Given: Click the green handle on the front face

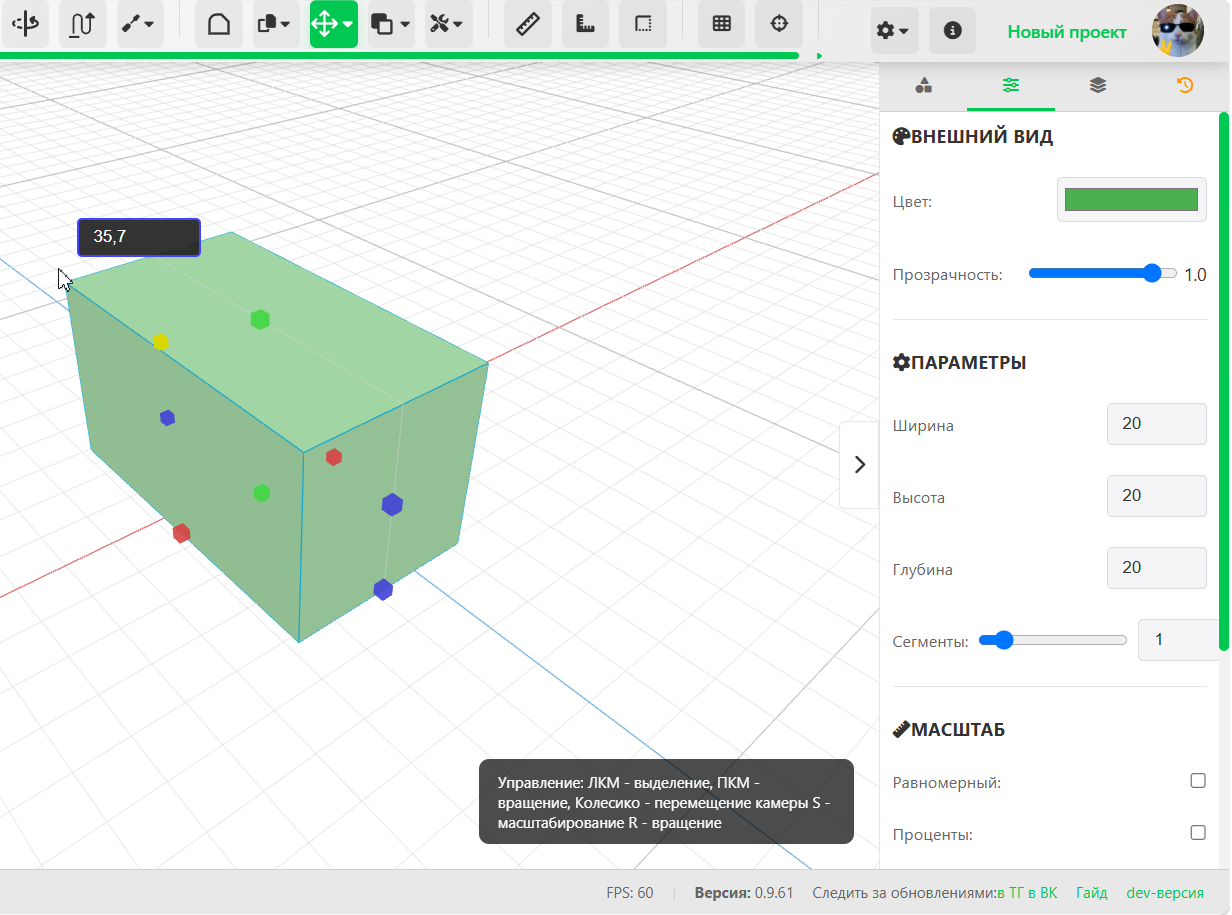Looking at the screenshot, I should click(x=261, y=493).
